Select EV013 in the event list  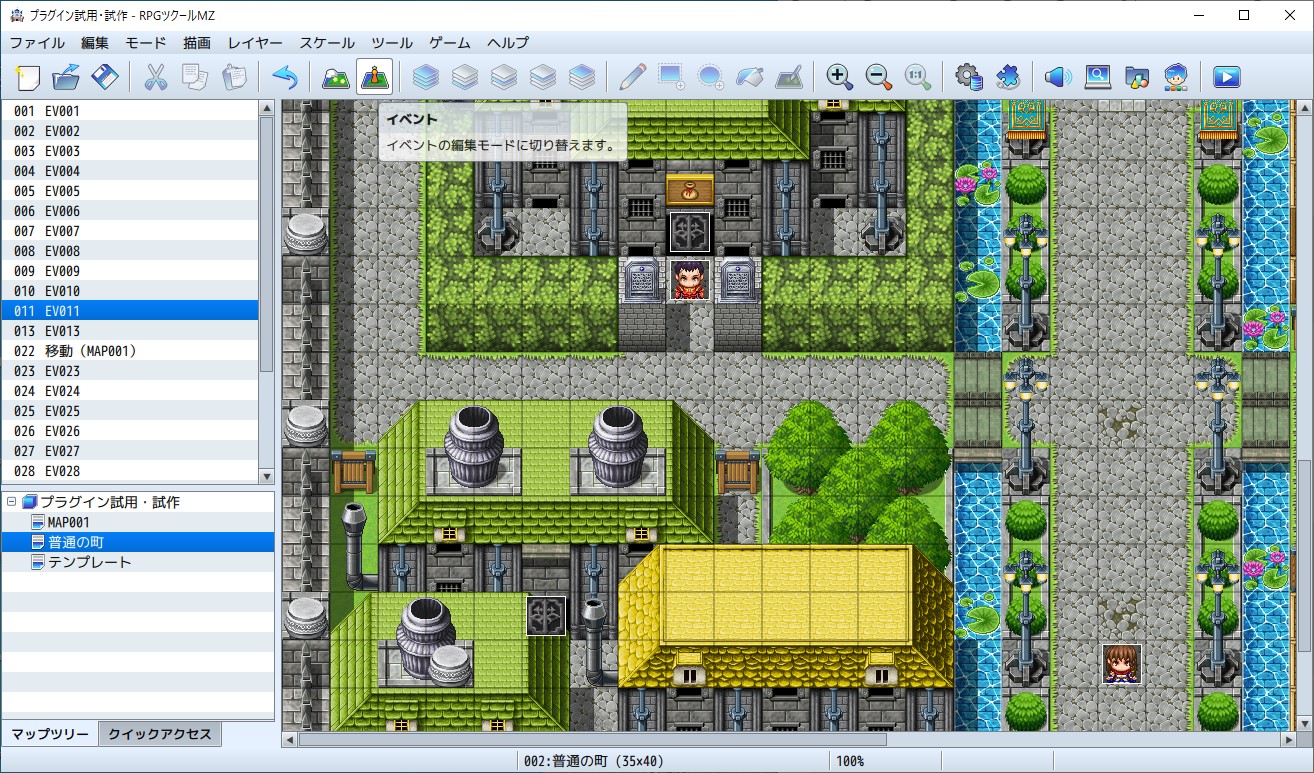click(62, 331)
